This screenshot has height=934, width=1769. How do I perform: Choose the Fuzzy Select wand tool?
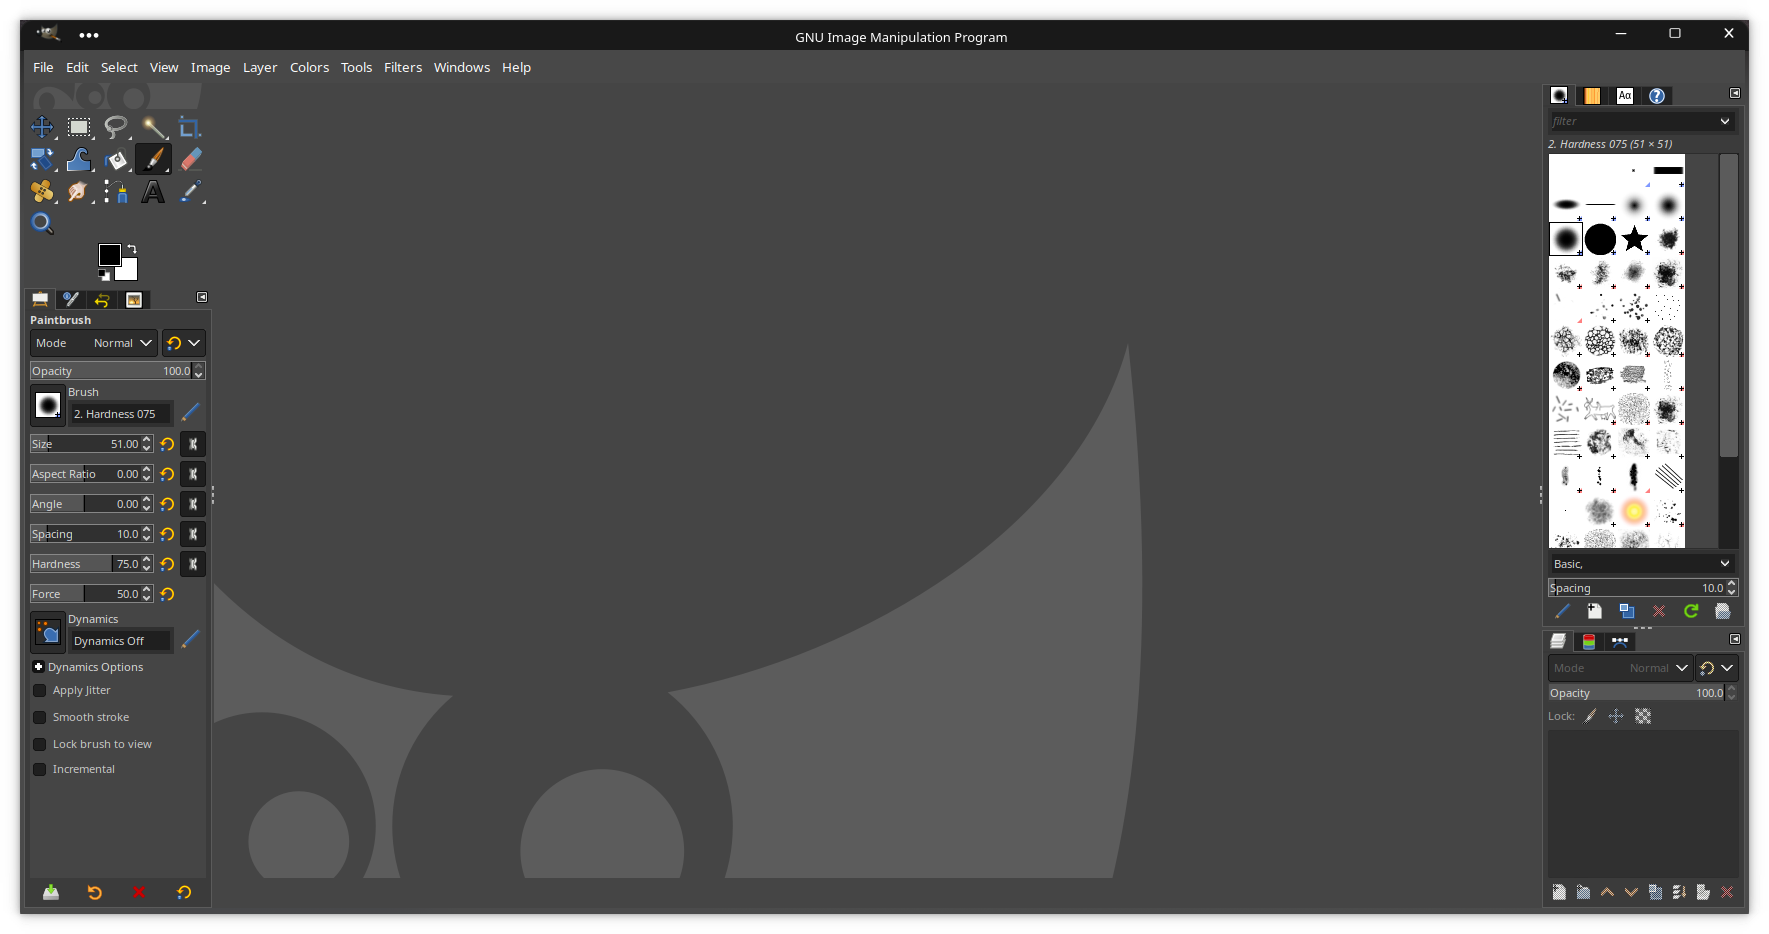click(153, 128)
